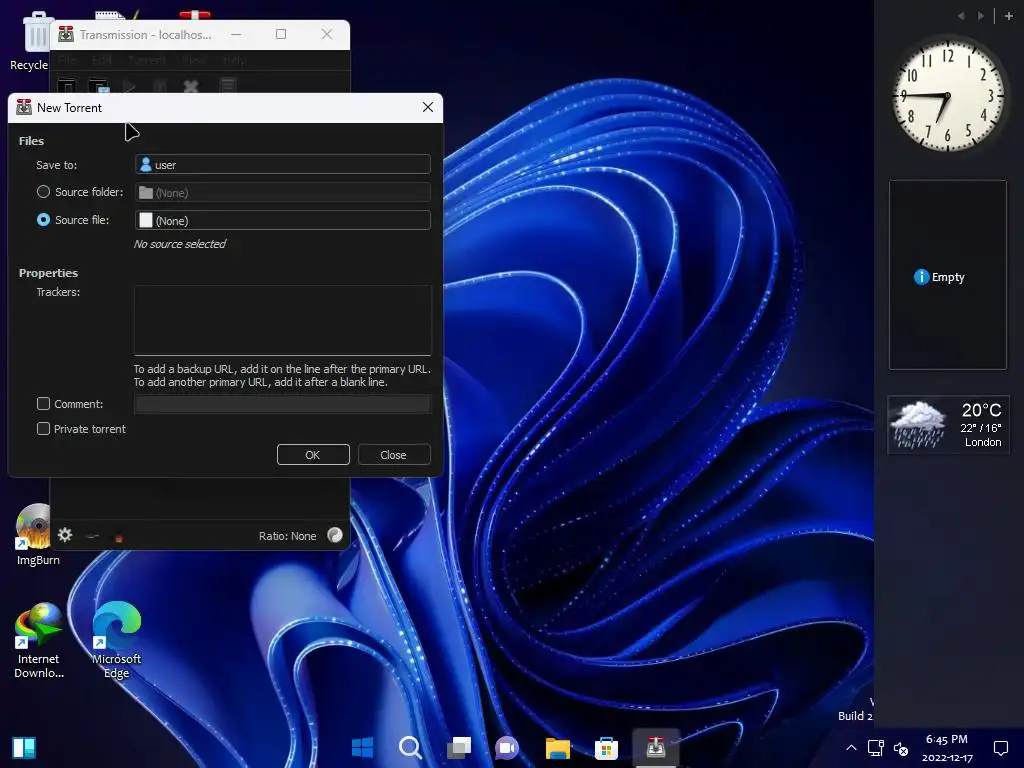This screenshot has width=1024, height=768.
Task: Click the Ratio: None status text
Action: (287, 536)
